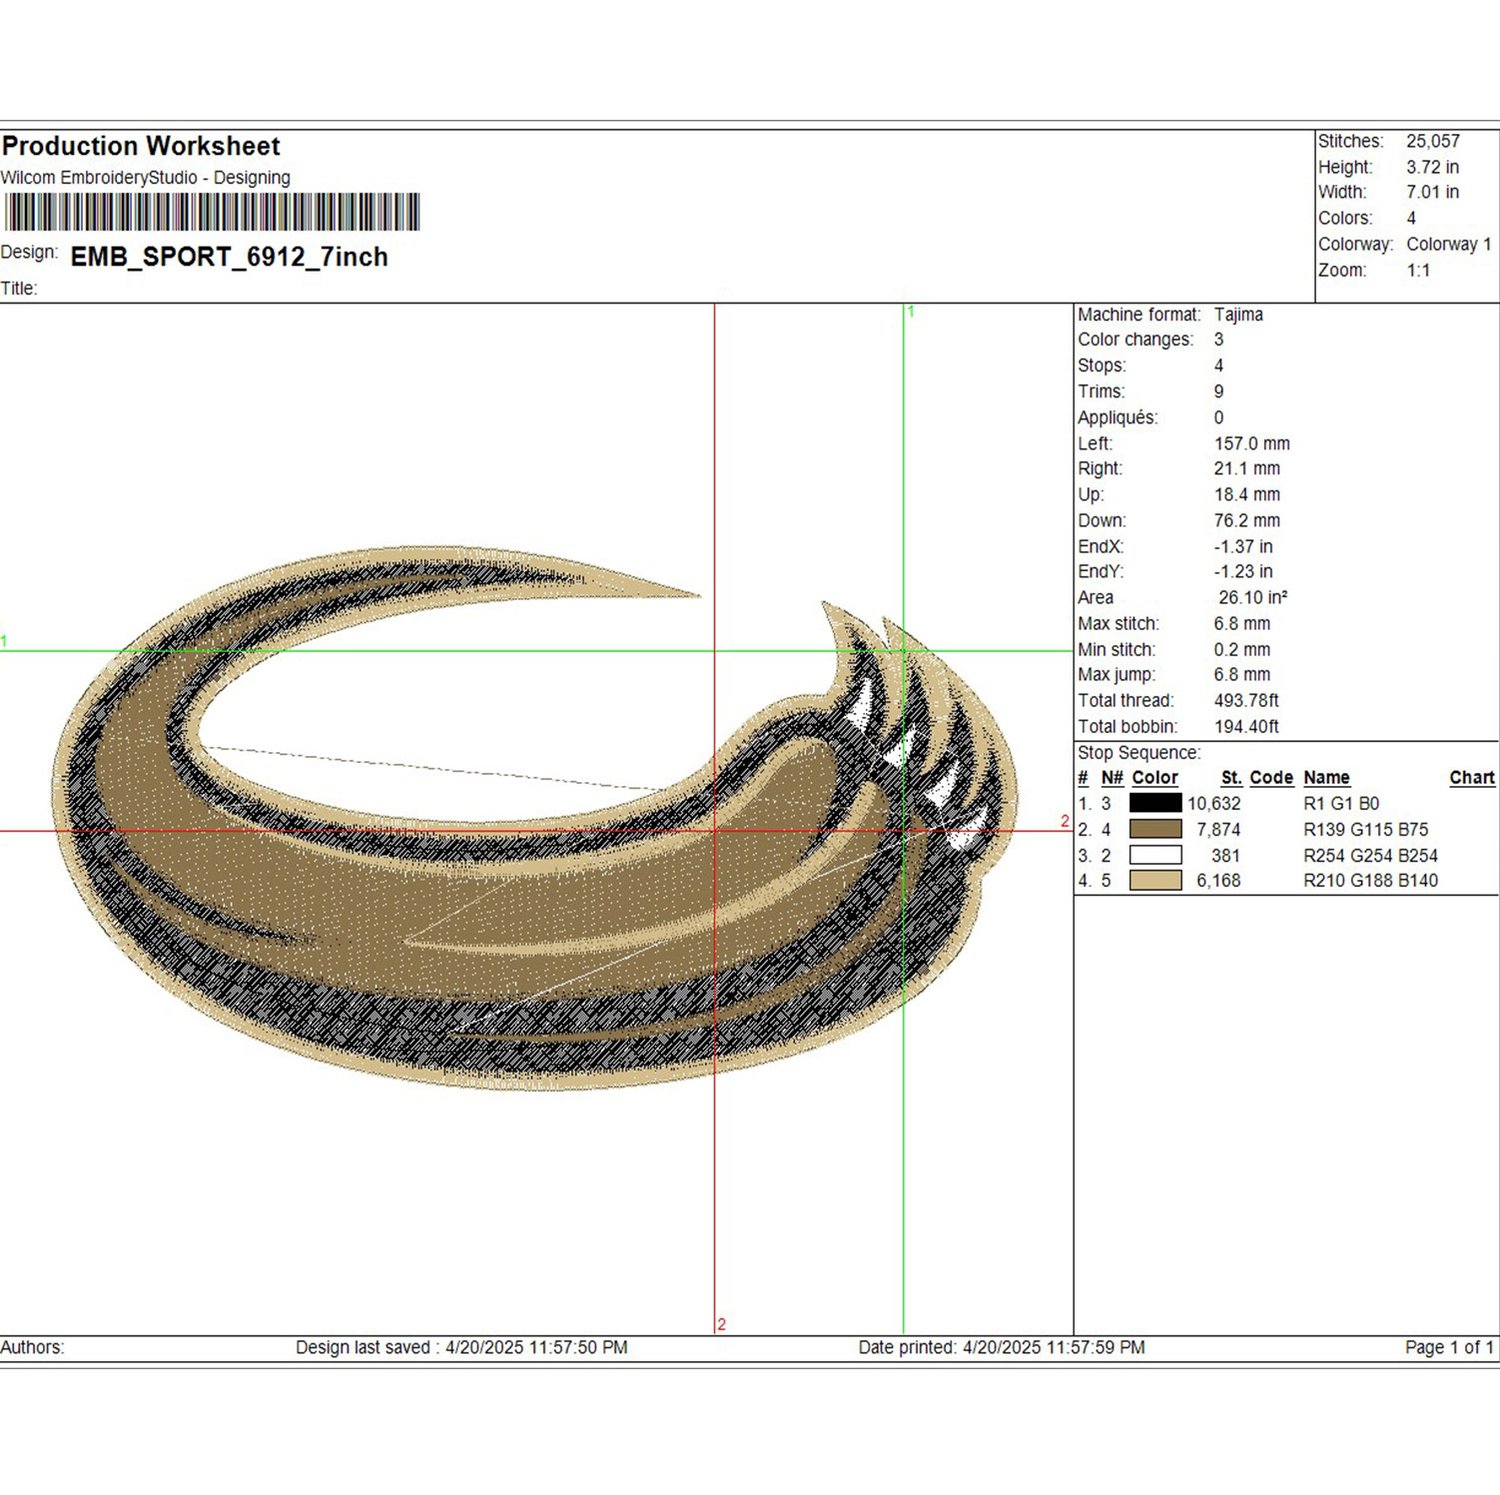Select the barcode under Wilcom EmbroideryStudio
Image resolution: width=1500 pixels, height=1495 pixels.
click(x=212, y=212)
